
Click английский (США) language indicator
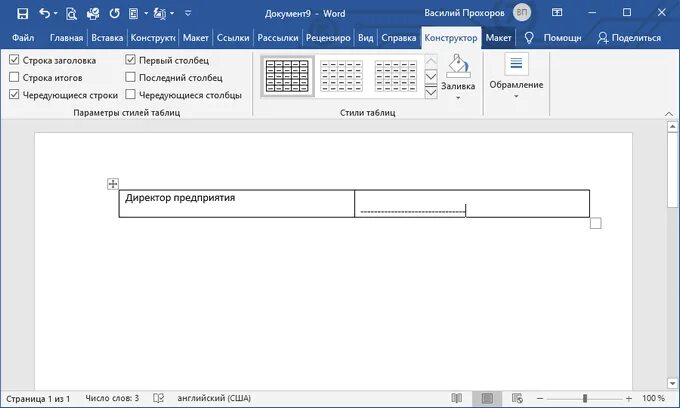tap(214, 398)
